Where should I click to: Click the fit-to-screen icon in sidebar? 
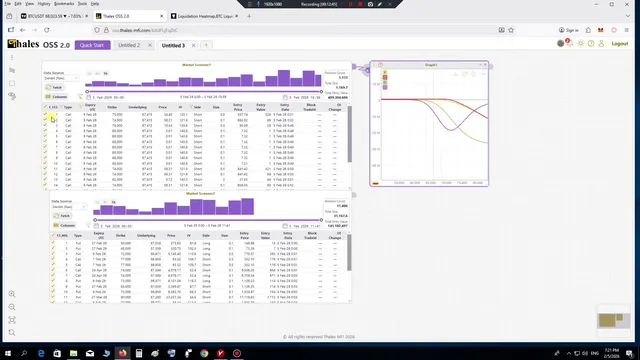12,320
